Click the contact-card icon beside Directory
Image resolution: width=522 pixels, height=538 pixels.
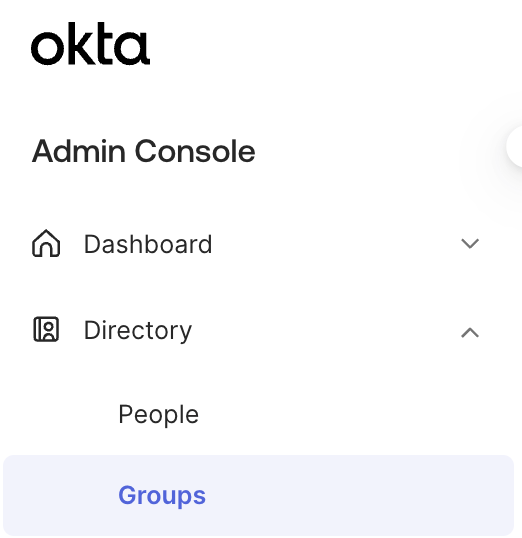tap(46, 329)
